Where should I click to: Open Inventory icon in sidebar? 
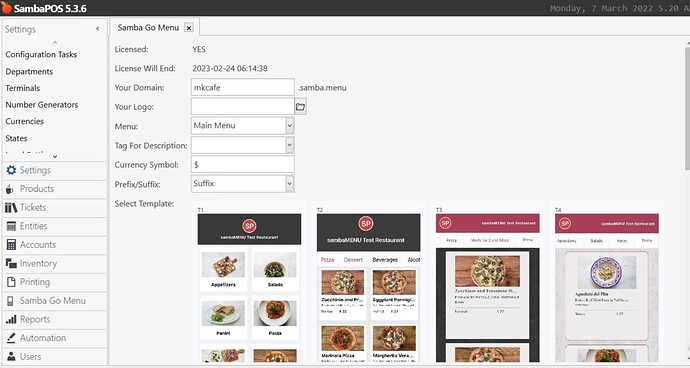11,263
